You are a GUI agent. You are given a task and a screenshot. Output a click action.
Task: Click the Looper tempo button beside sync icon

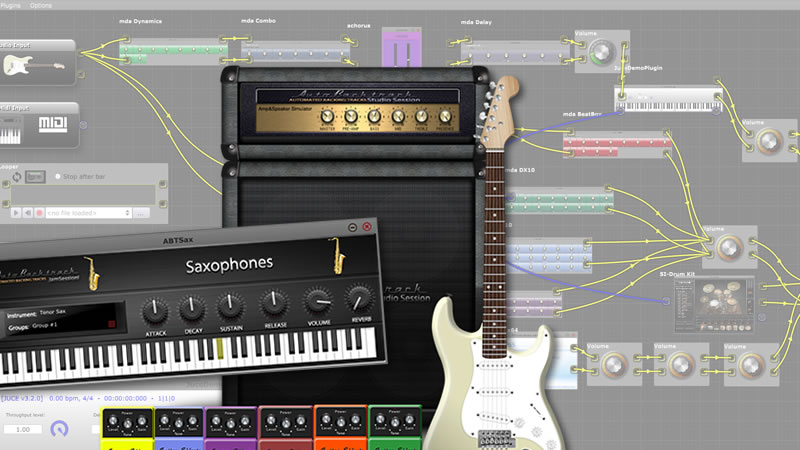coord(35,177)
